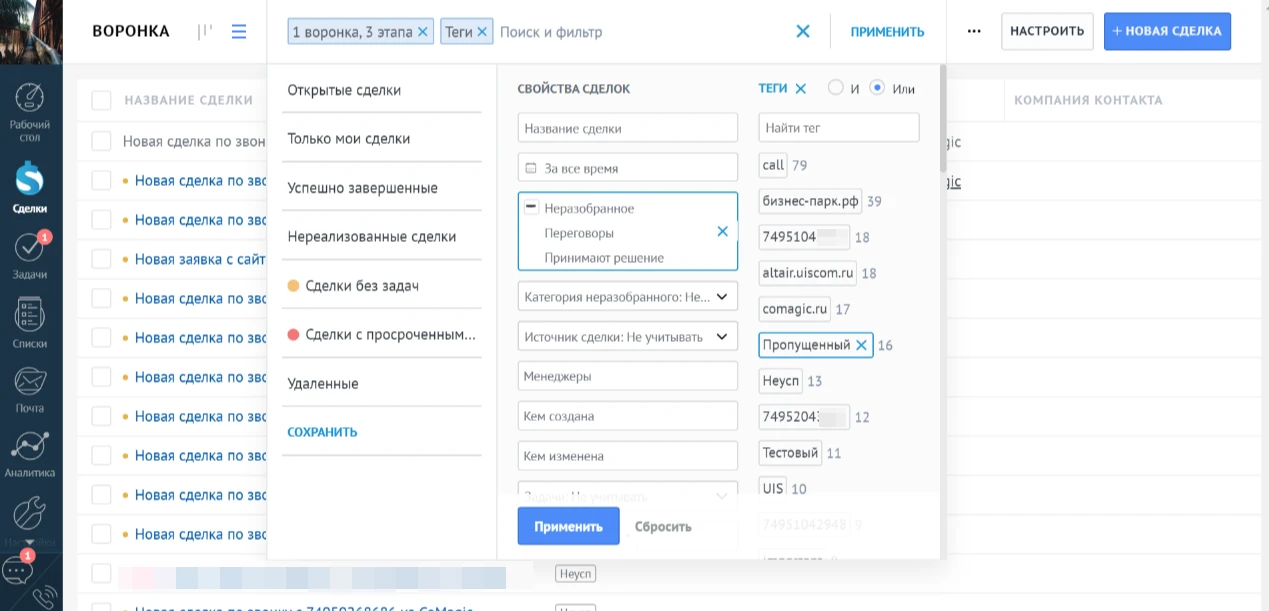Select the altair.uiscom.ru tag
Screen dimensions: 1269x611
pyautogui.click(x=809, y=273)
